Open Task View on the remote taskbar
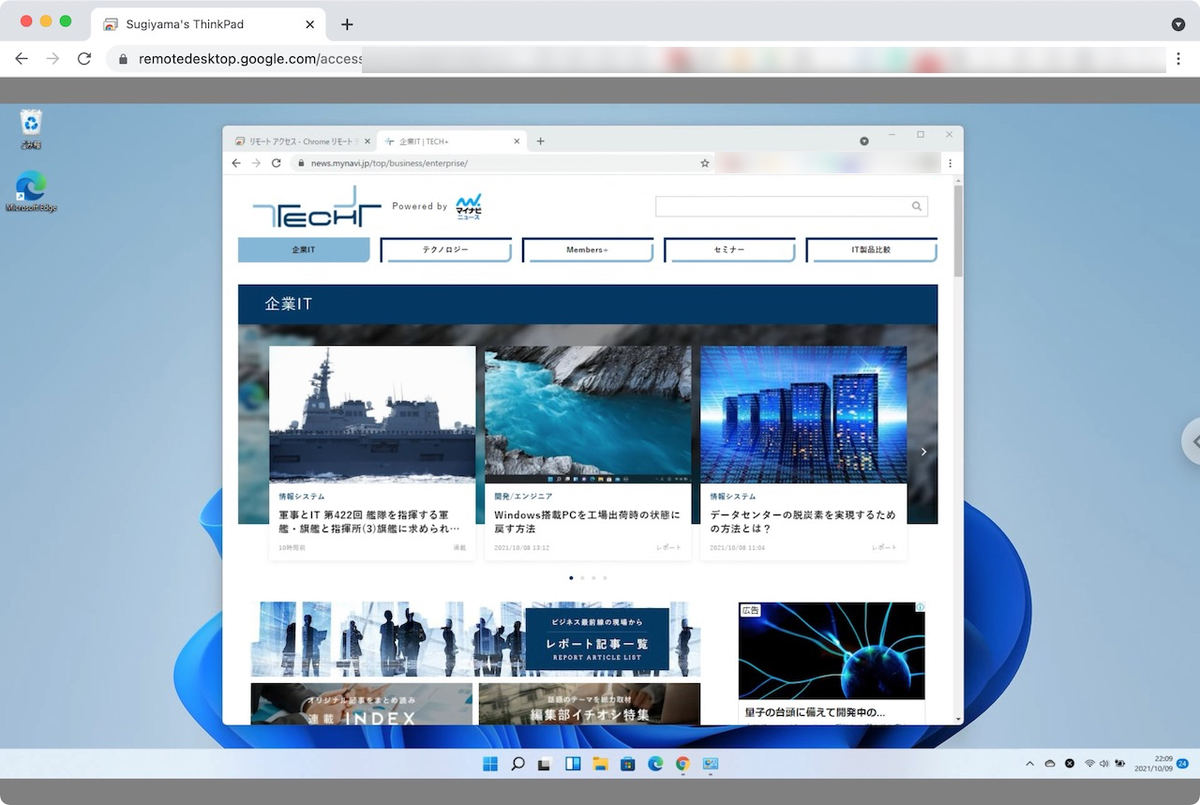The height and width of the screenshot is (805, 1200). coord(544,764)
